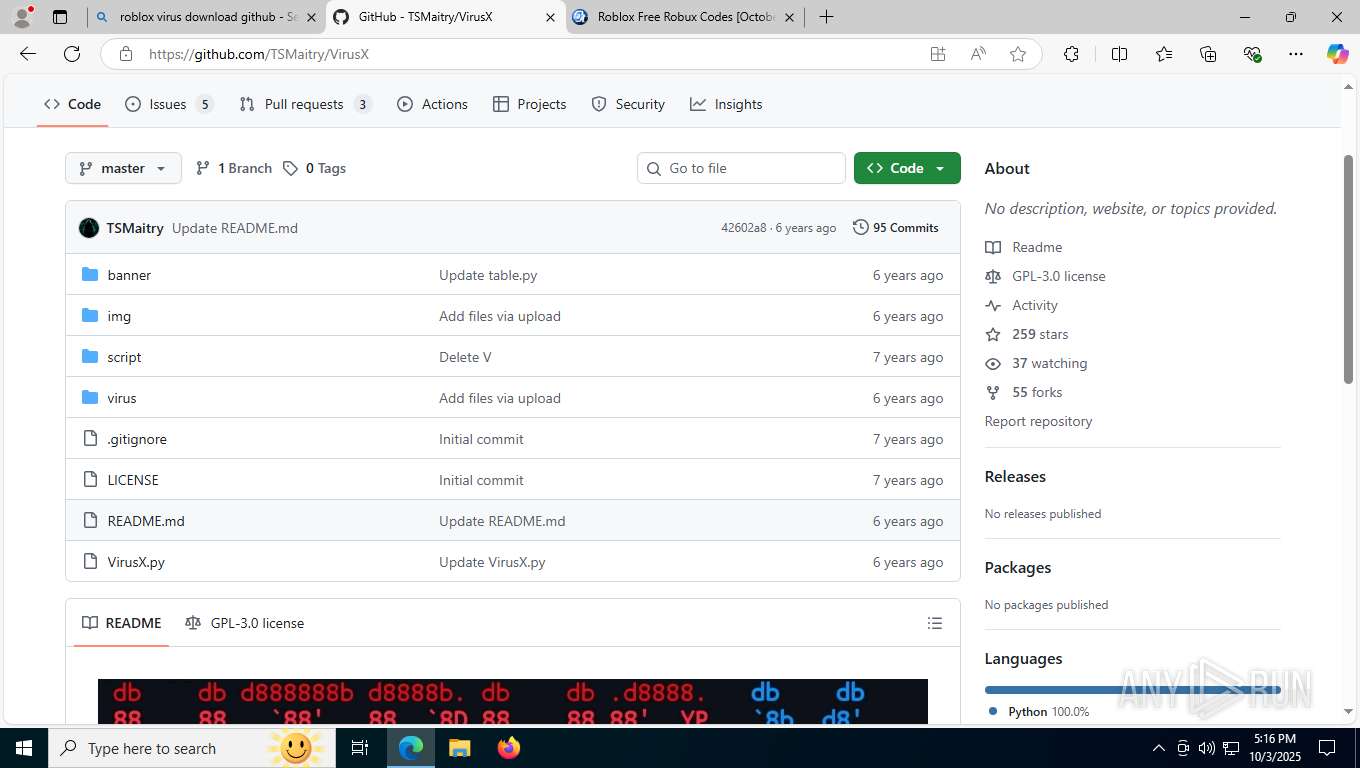Open the .gitignore file
The width and height of the screenshot is (1360, 768).
[137, 439]
